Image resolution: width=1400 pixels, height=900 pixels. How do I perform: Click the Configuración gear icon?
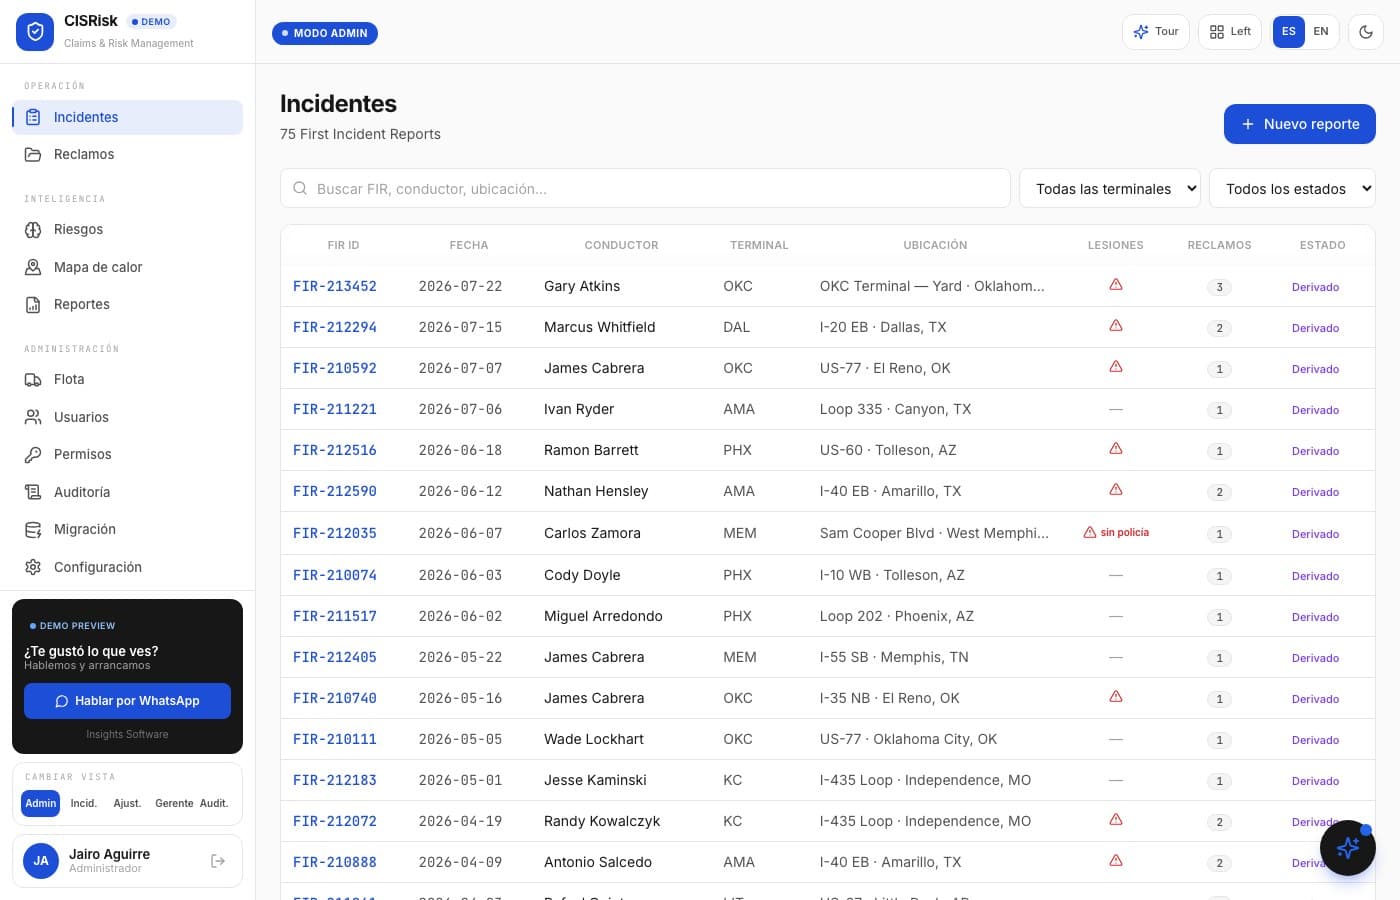(33, 567)
